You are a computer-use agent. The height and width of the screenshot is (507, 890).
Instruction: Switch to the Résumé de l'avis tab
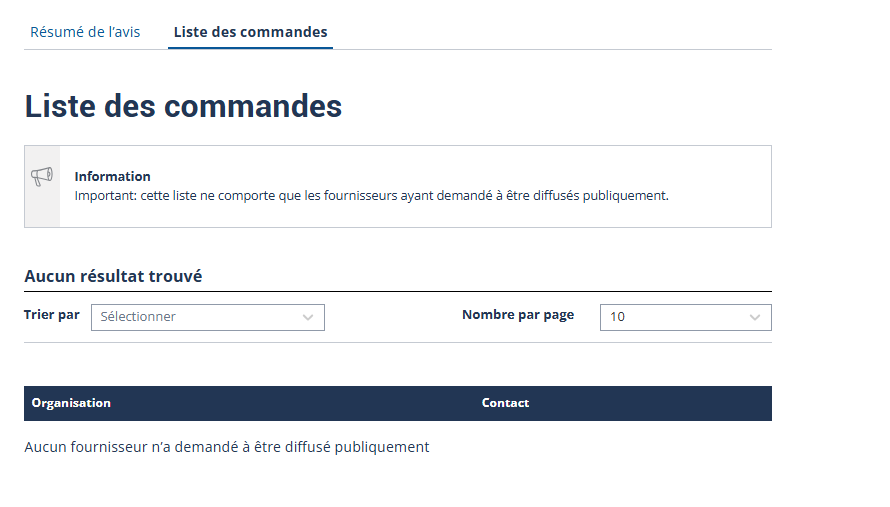click(x=85, y=32)
